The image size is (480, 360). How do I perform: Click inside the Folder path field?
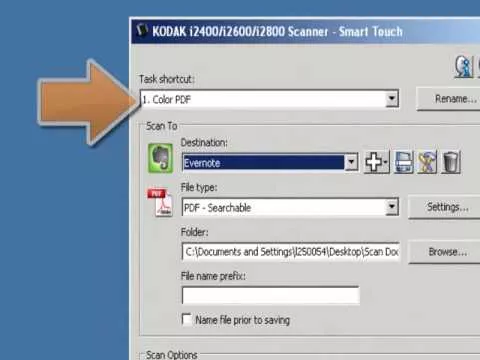pos(291,252)
